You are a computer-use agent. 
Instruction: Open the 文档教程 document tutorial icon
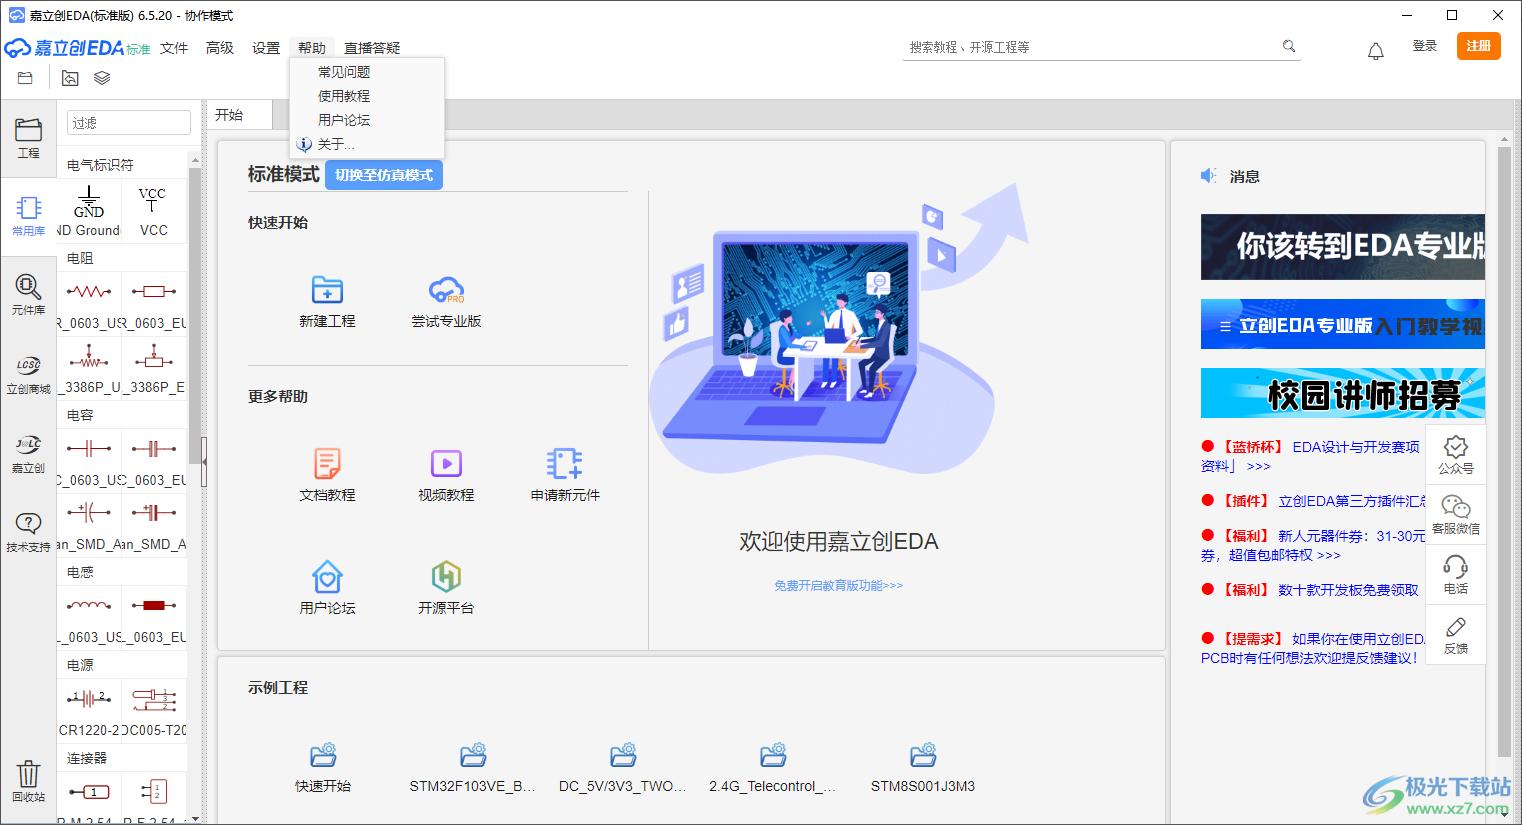(327, 475)
